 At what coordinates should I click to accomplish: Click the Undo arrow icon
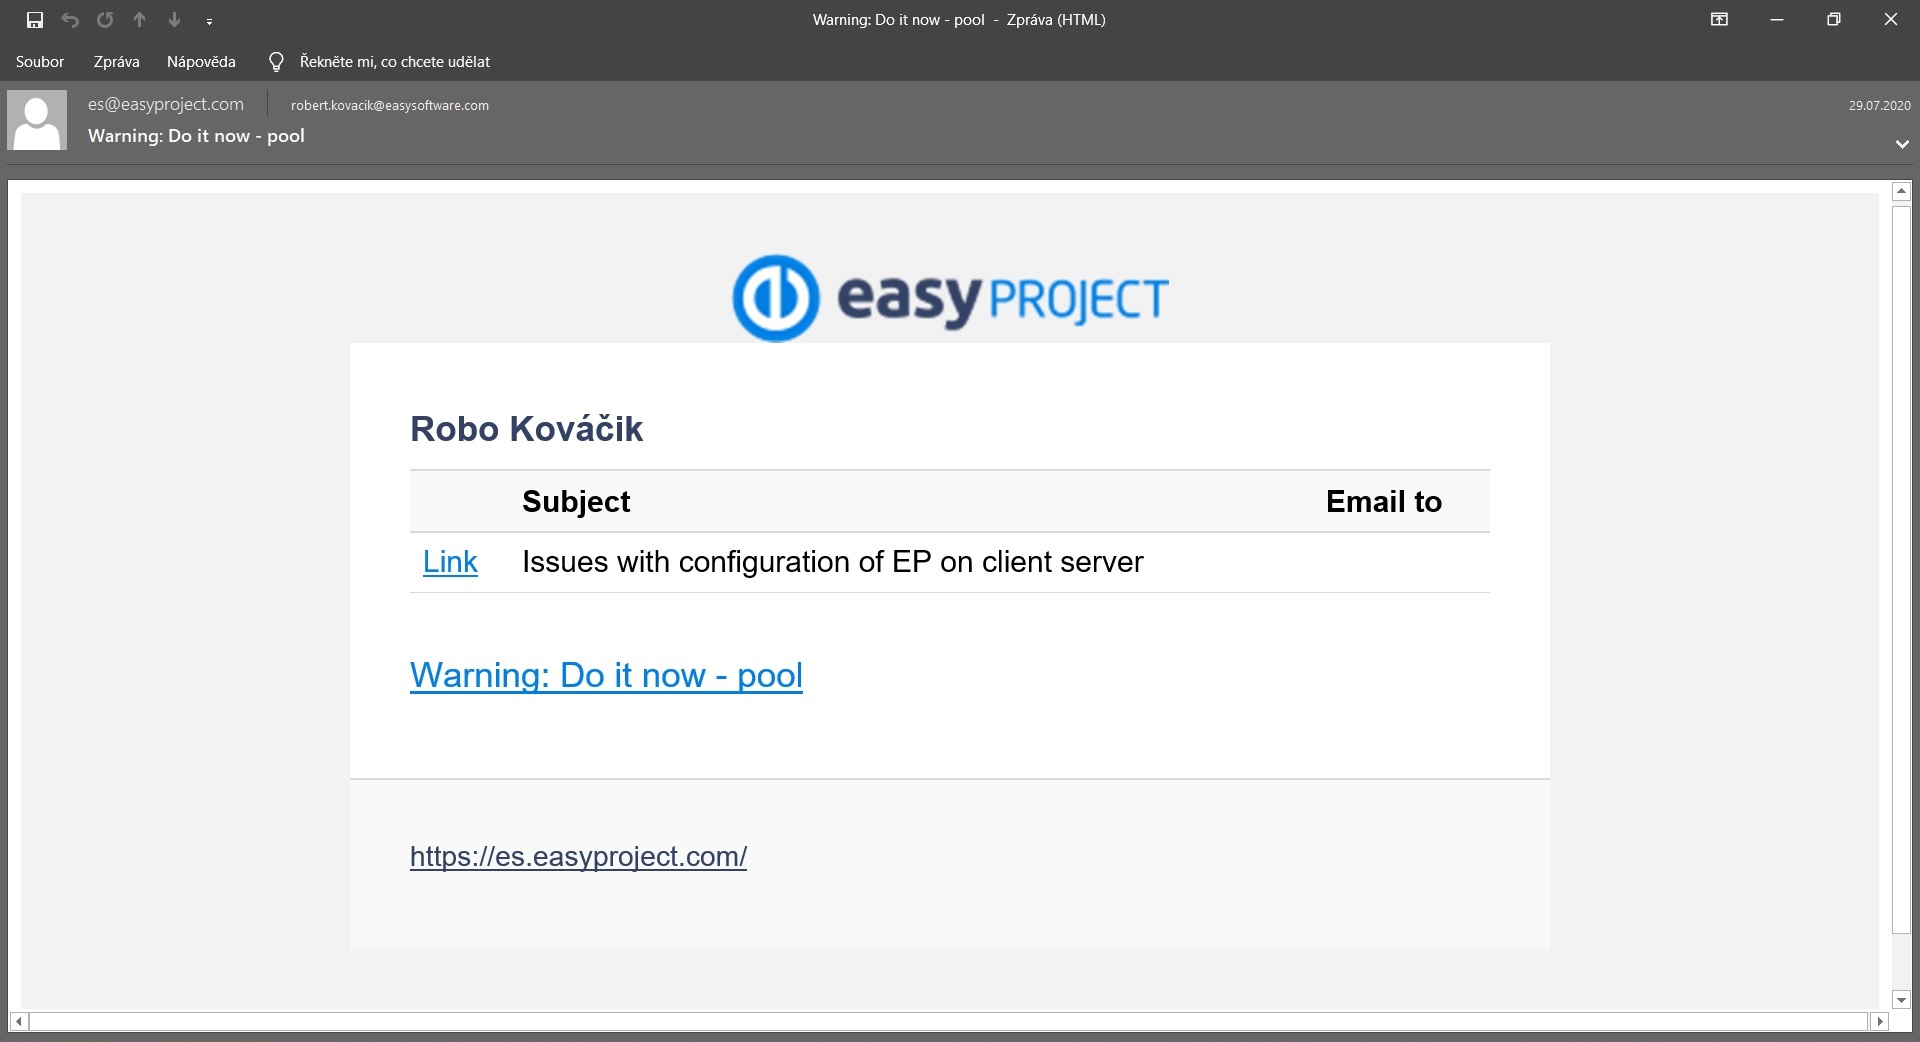pos(70,19)
